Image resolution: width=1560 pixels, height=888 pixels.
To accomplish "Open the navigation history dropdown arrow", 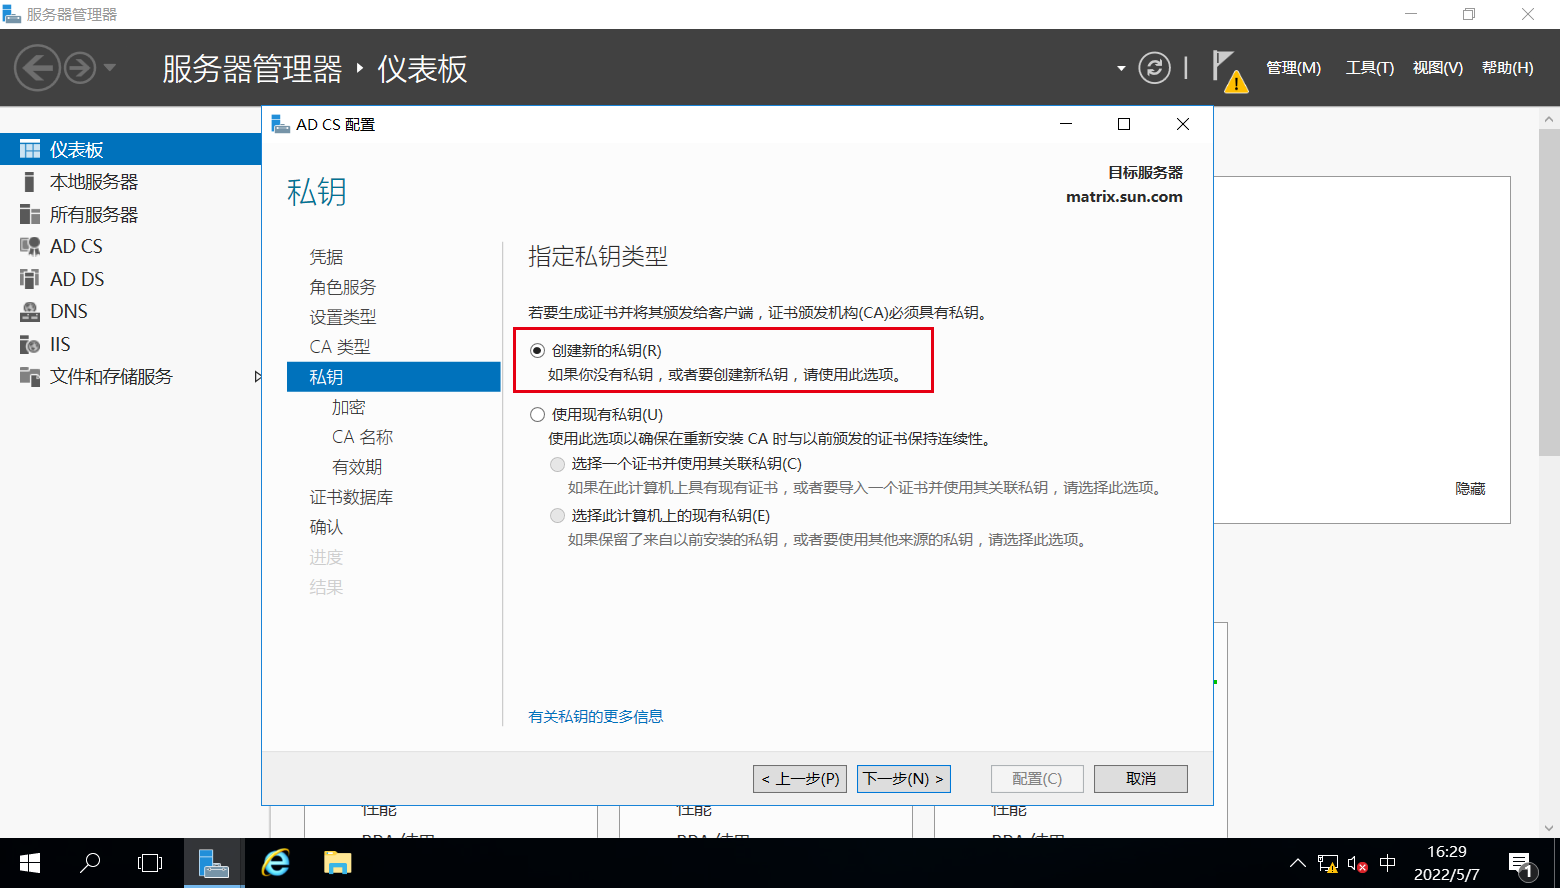I will tap(110, 68).
